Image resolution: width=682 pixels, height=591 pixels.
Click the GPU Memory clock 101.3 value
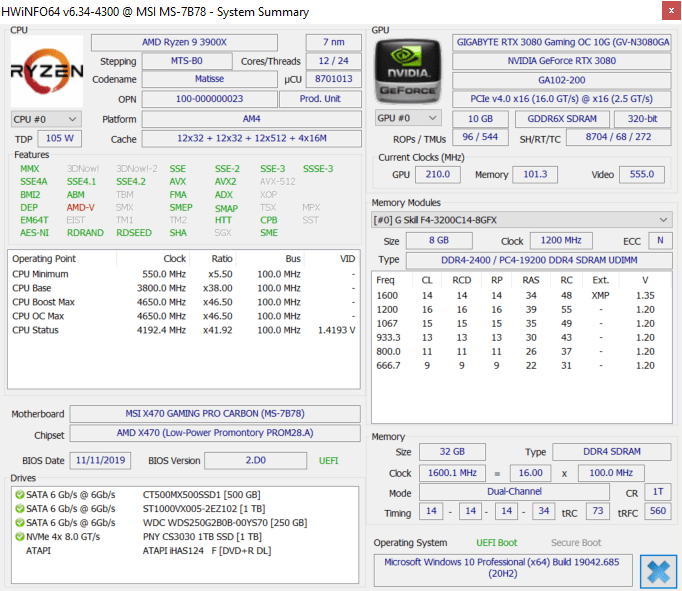point(535,174)
